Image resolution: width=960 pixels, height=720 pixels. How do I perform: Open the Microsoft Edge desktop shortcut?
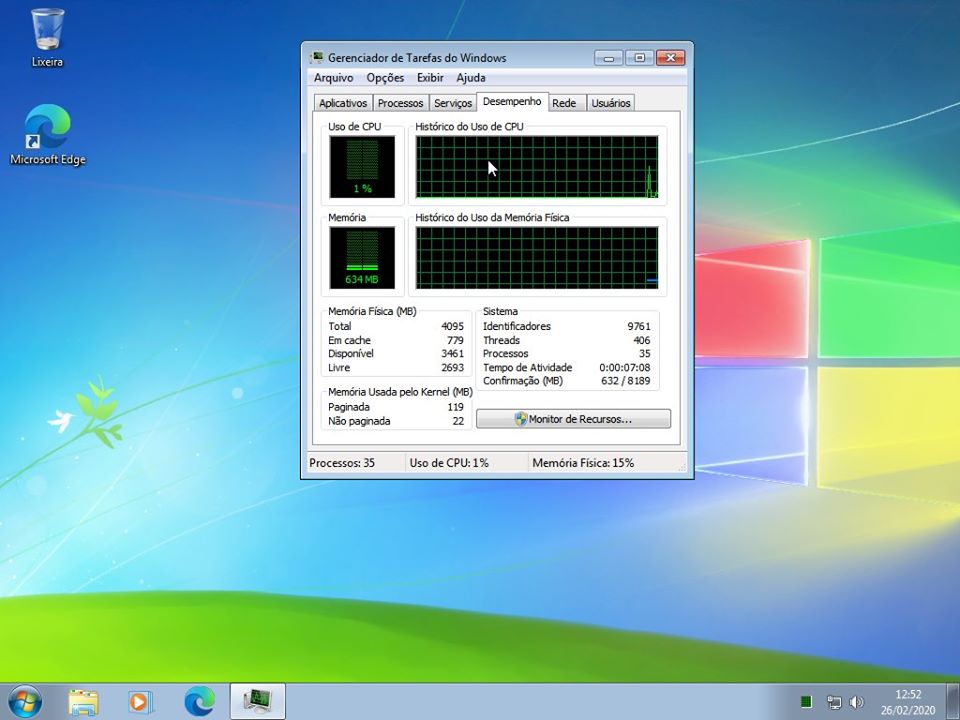47,135
